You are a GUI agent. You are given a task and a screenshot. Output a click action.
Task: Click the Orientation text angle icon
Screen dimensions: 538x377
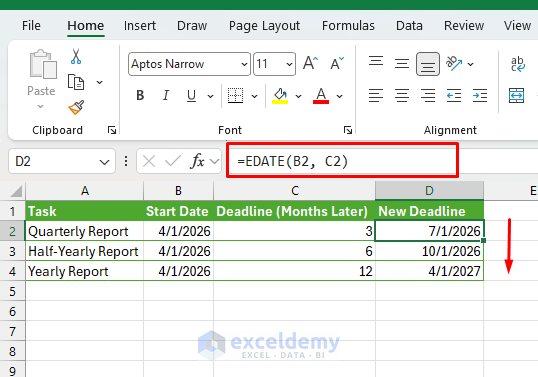pos(454,63)
